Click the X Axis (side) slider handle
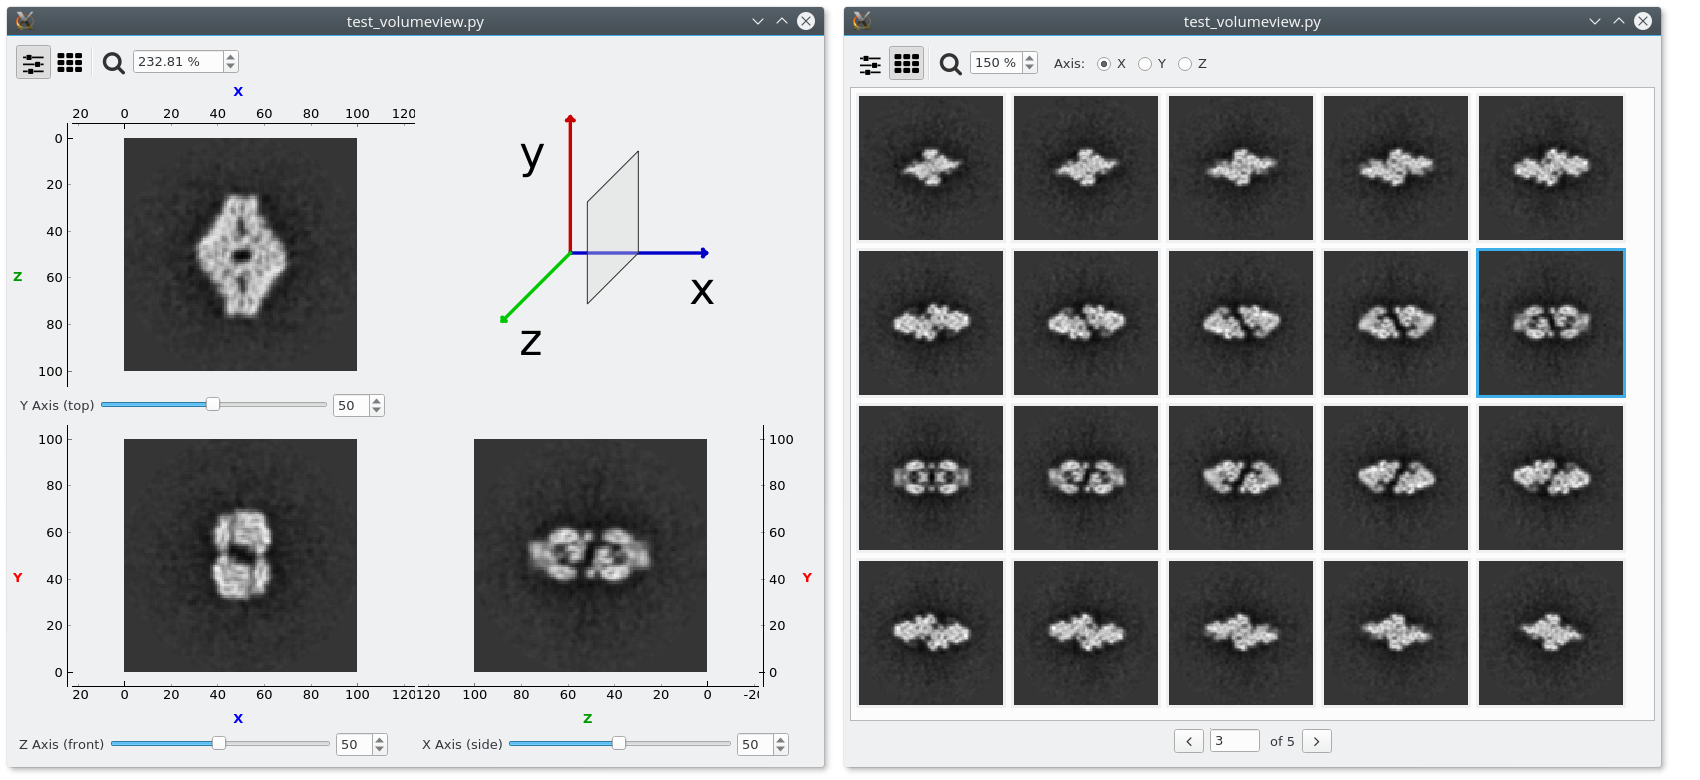This screenshot has width=1700, height=780. click(x=619, y=744)
